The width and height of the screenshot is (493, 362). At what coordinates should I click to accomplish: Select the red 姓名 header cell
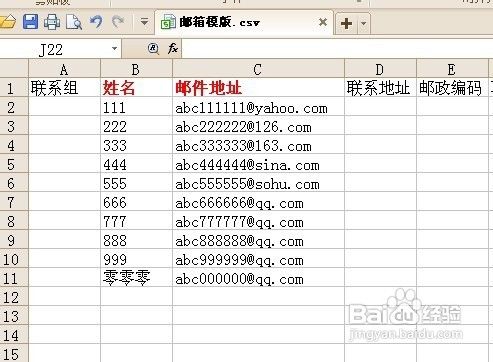(x=136, y=88)
